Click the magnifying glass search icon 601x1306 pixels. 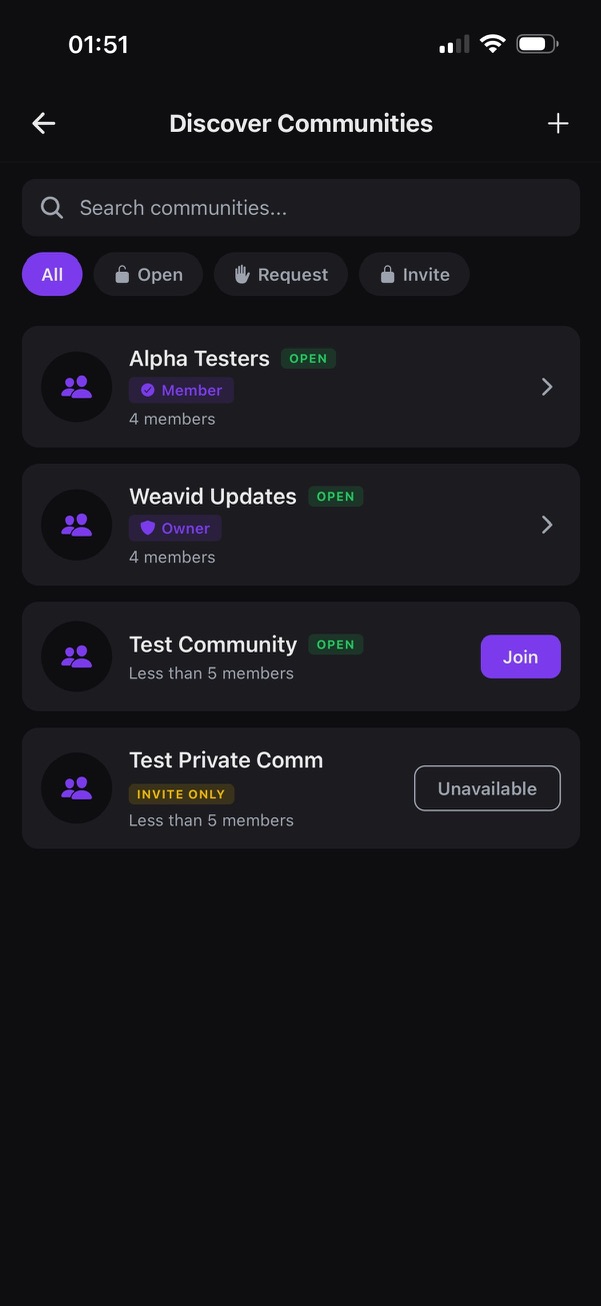(x=51, y=207)
